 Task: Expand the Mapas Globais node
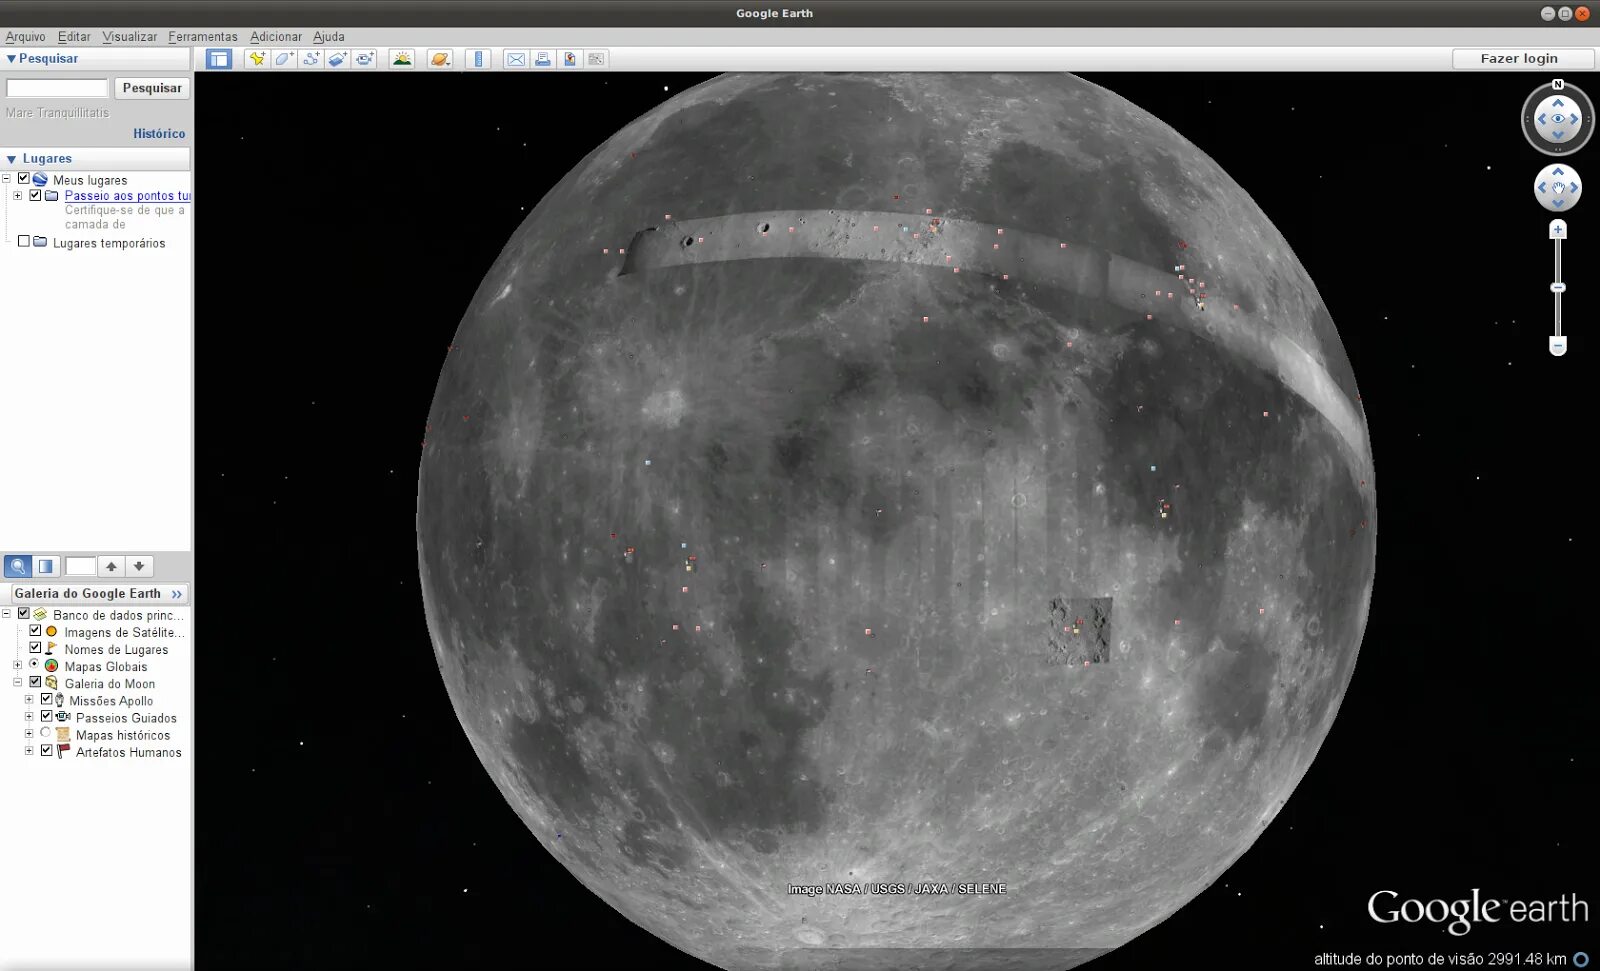(x=17, y=665)
